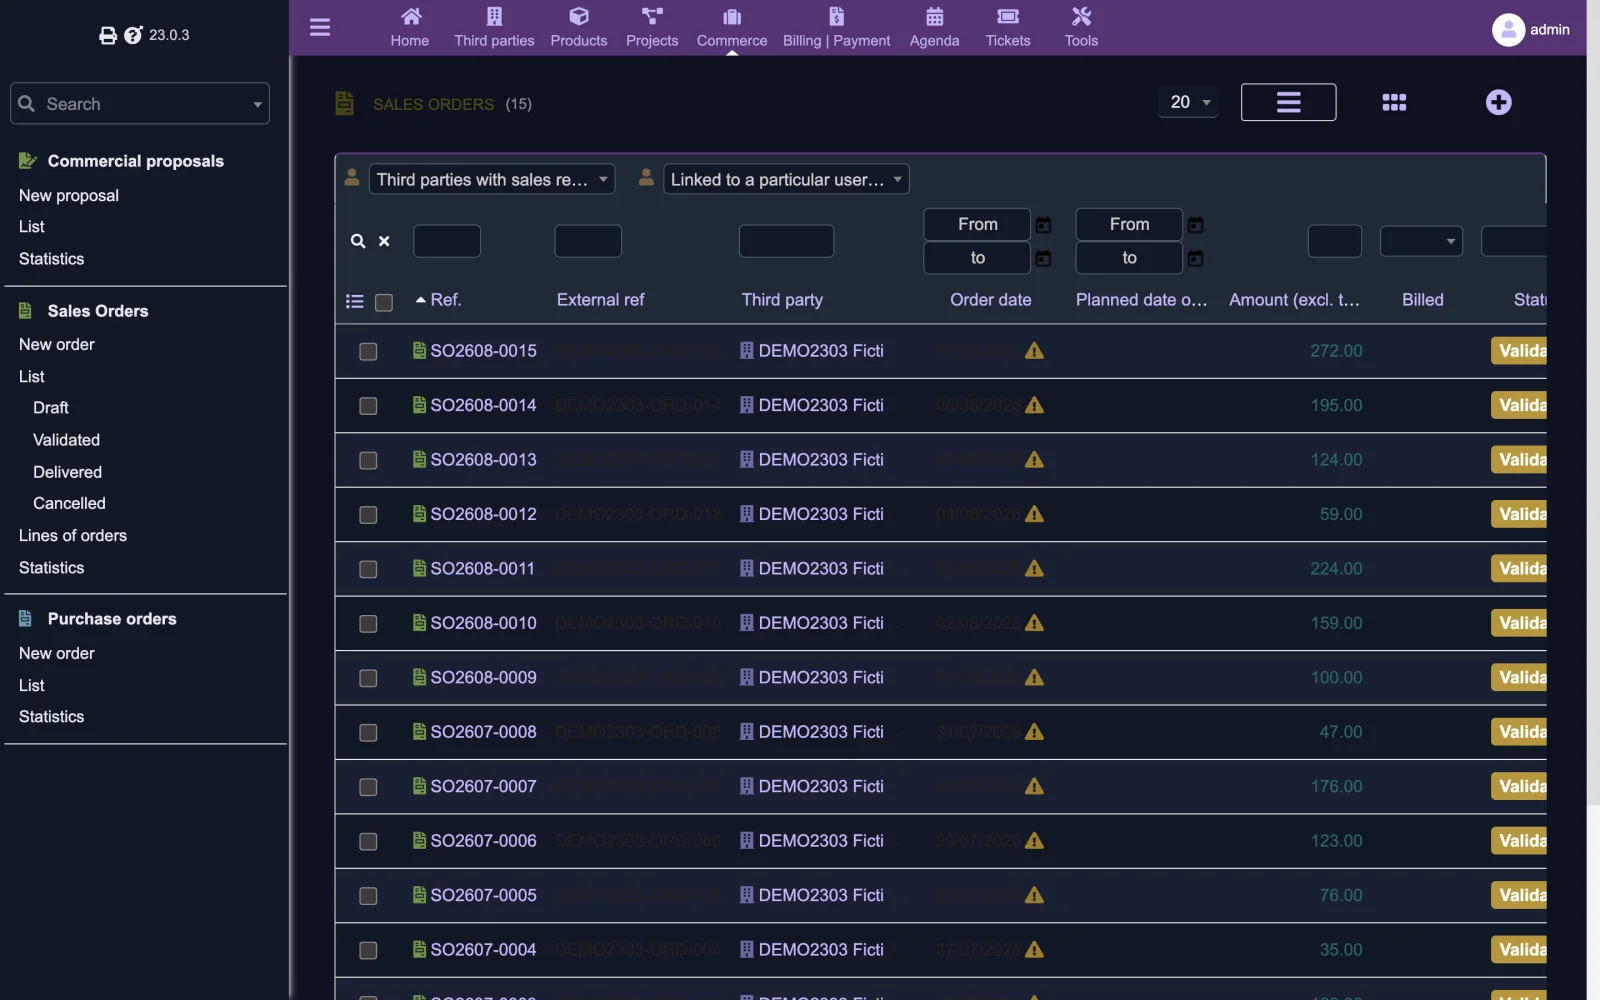Sort by Order date column header

click(x=990, y=300)
